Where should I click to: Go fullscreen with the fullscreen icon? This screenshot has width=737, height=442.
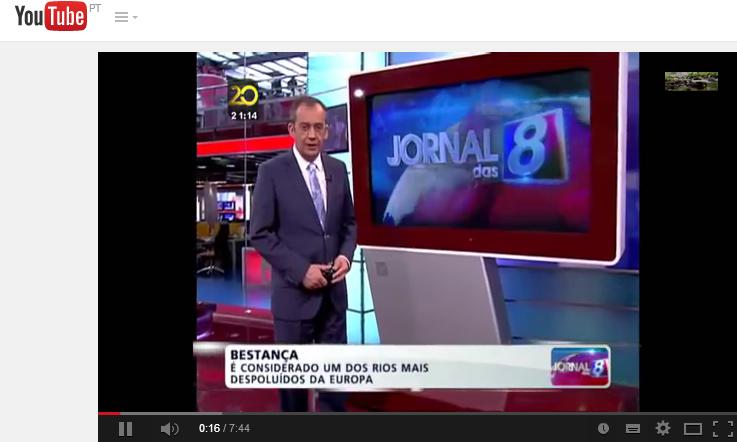(723, 429)
